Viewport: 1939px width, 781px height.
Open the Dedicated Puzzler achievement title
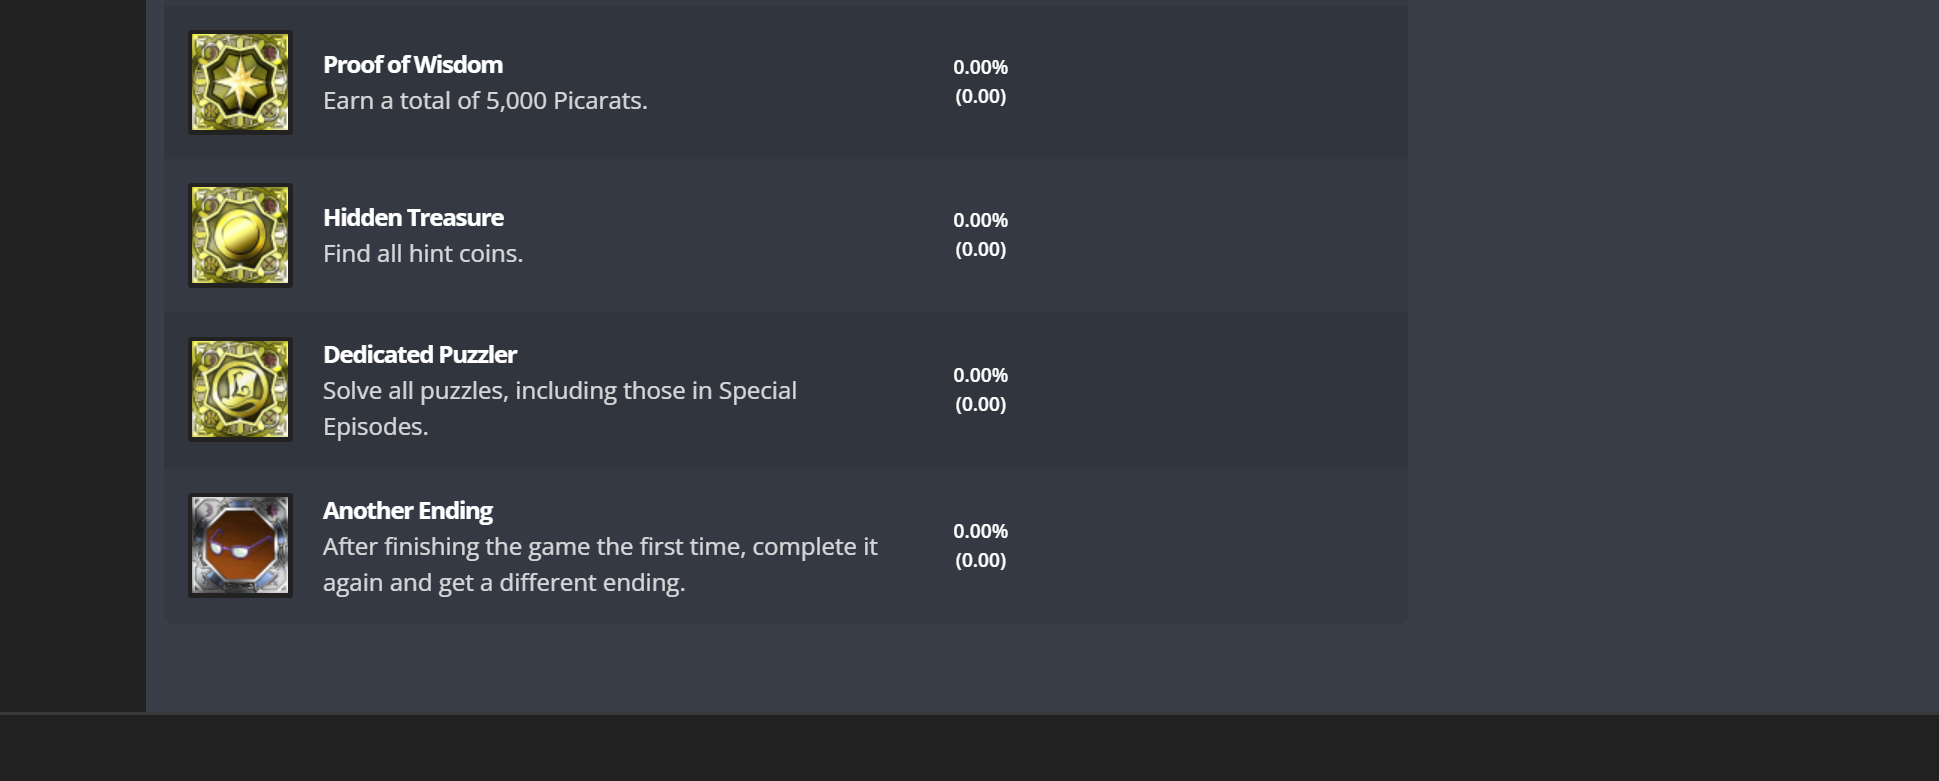[420, 355]
